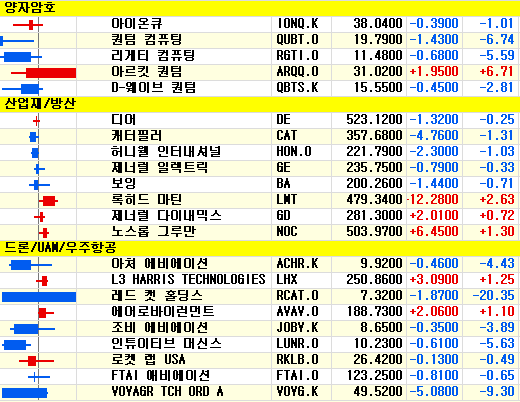Click percent change -20.35

[494, 296]
